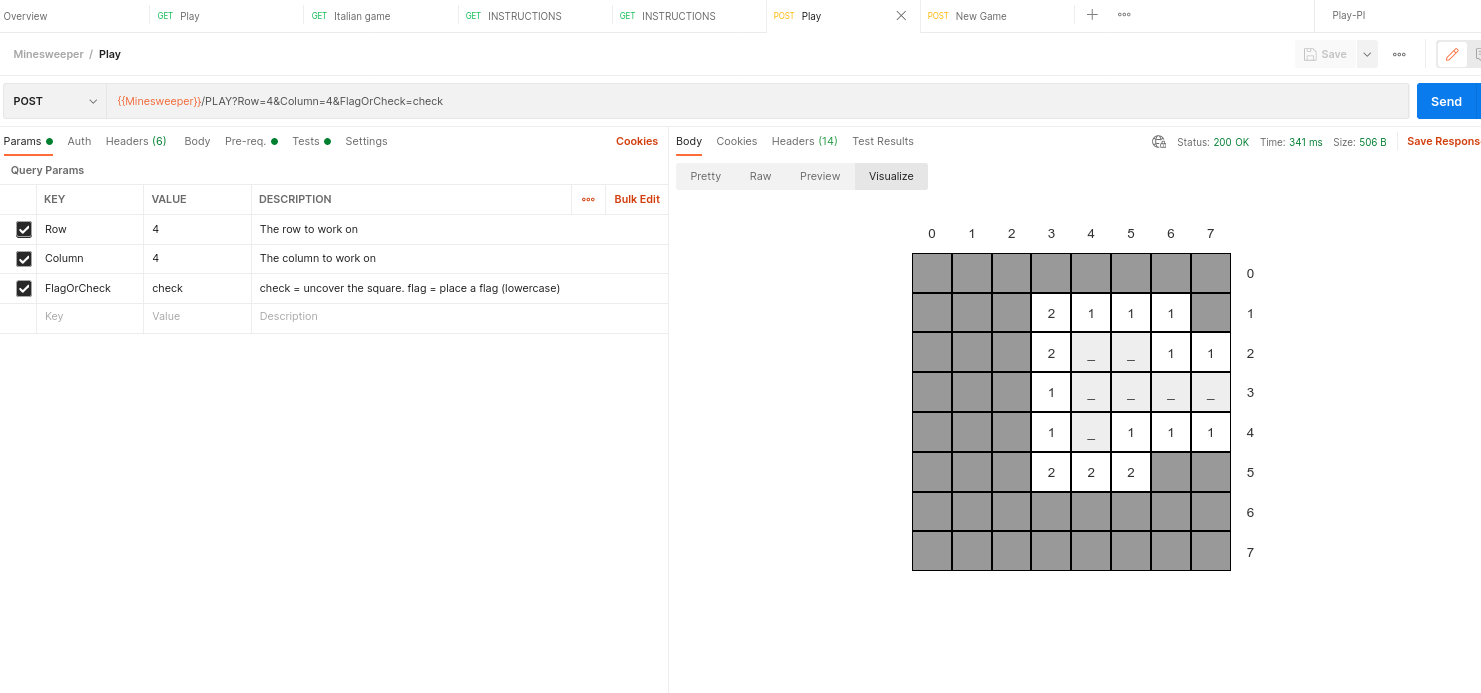This screenshot has height=693, width=1481.
Task: Select the Auth request tab
Action: pyautogui.click(x=79, y=141)
